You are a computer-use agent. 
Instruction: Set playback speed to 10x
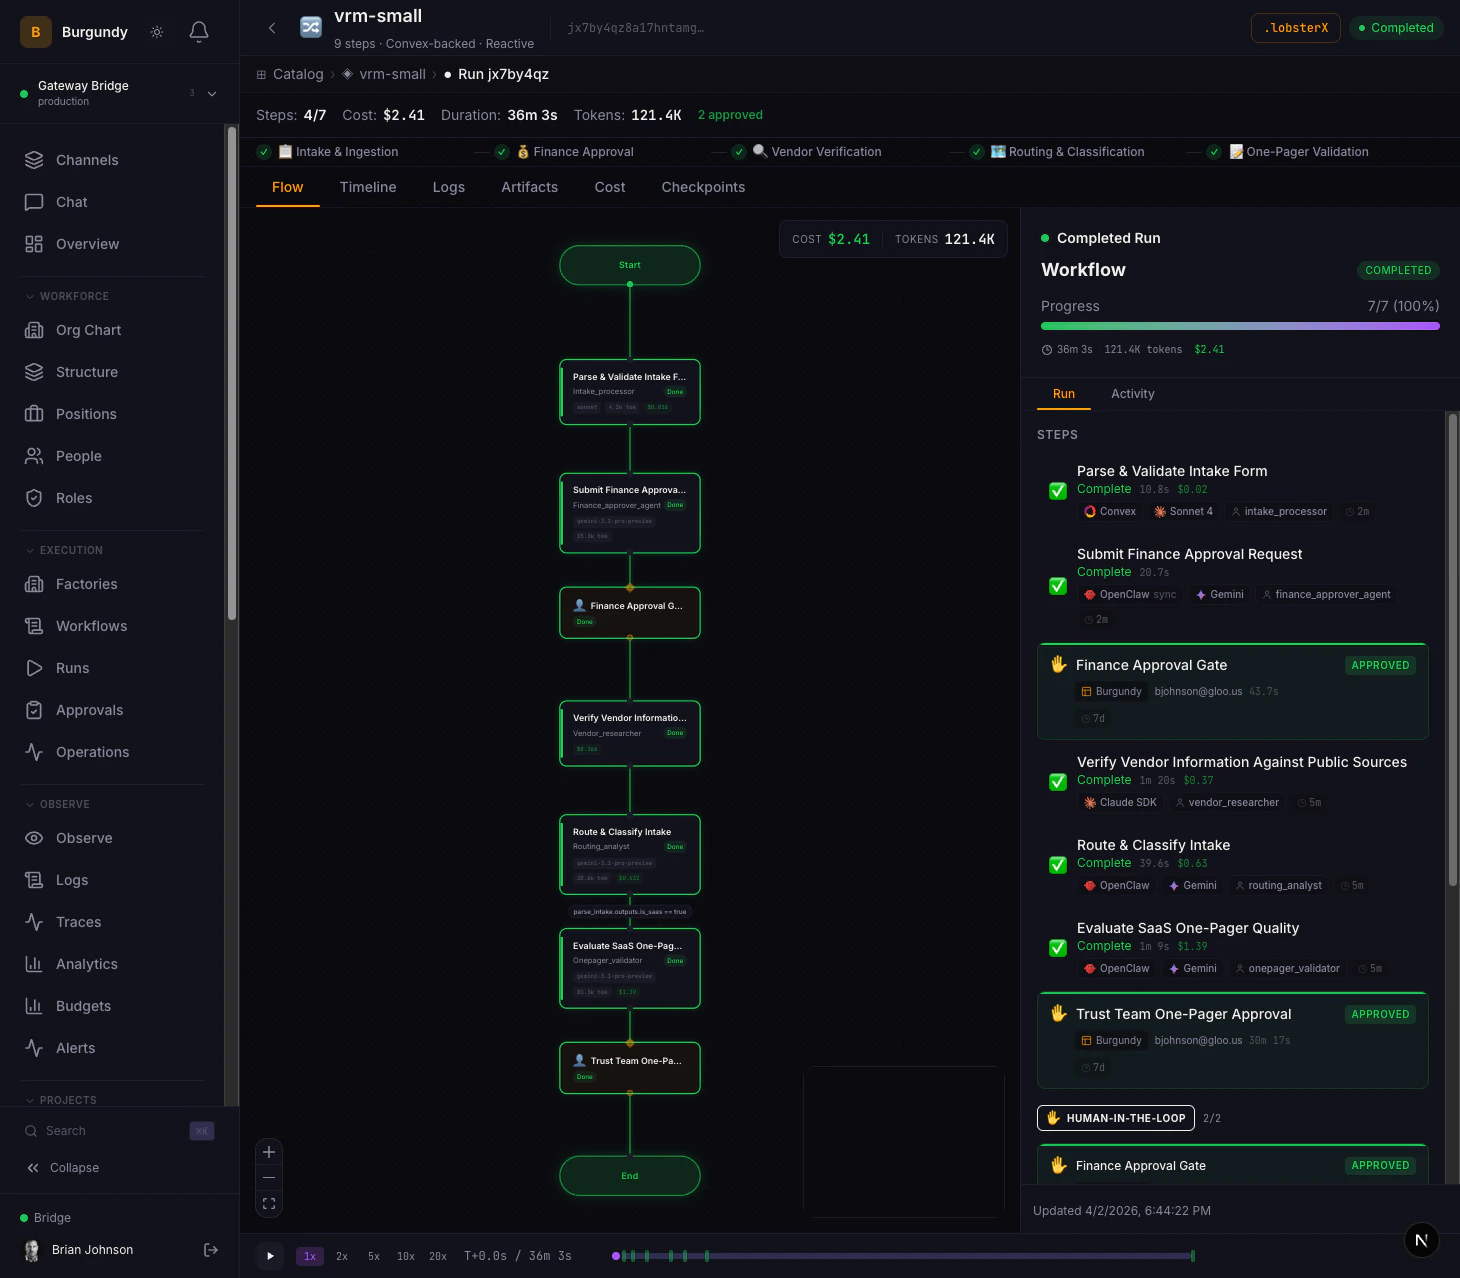click(405, 1256)
